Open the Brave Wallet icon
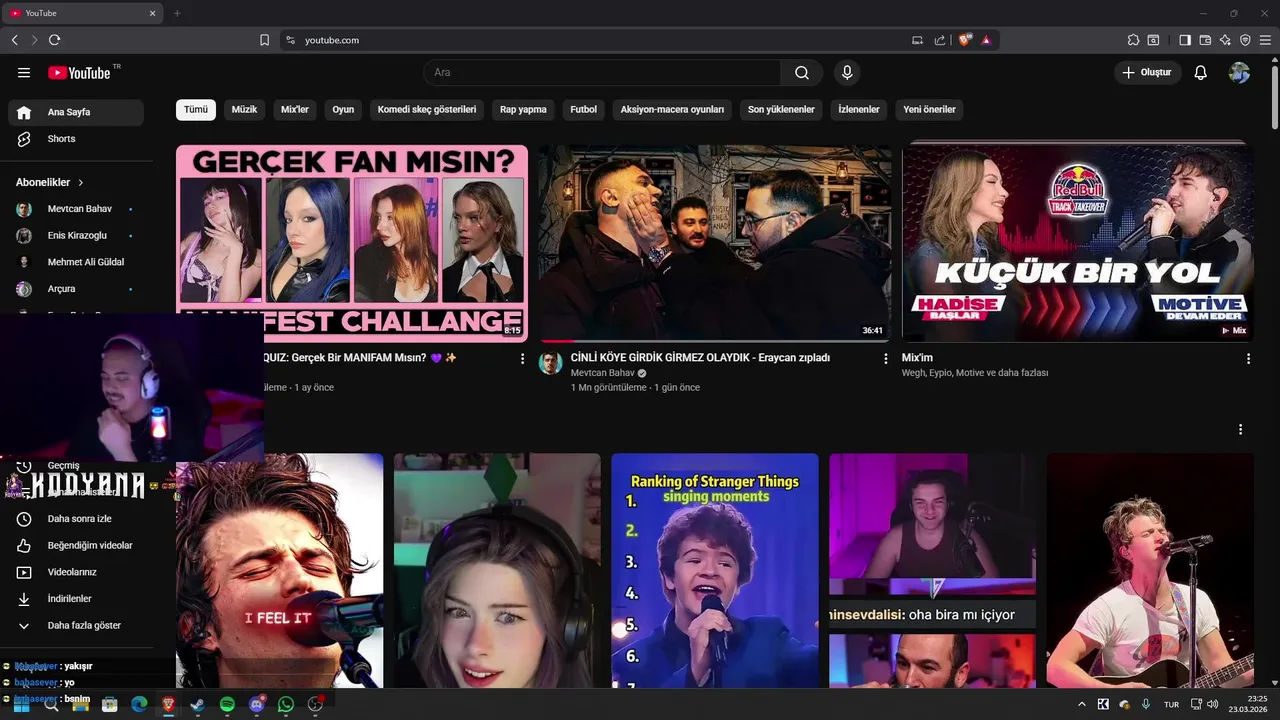The width and height of the screenshot is (1280, 720). click(x=1205, y=40)
